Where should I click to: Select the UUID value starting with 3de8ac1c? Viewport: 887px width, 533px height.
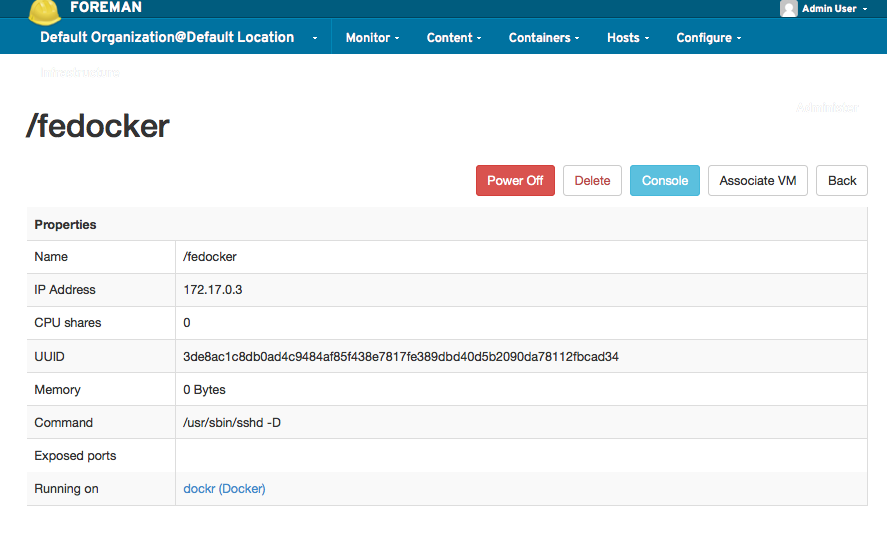(401, 356)
